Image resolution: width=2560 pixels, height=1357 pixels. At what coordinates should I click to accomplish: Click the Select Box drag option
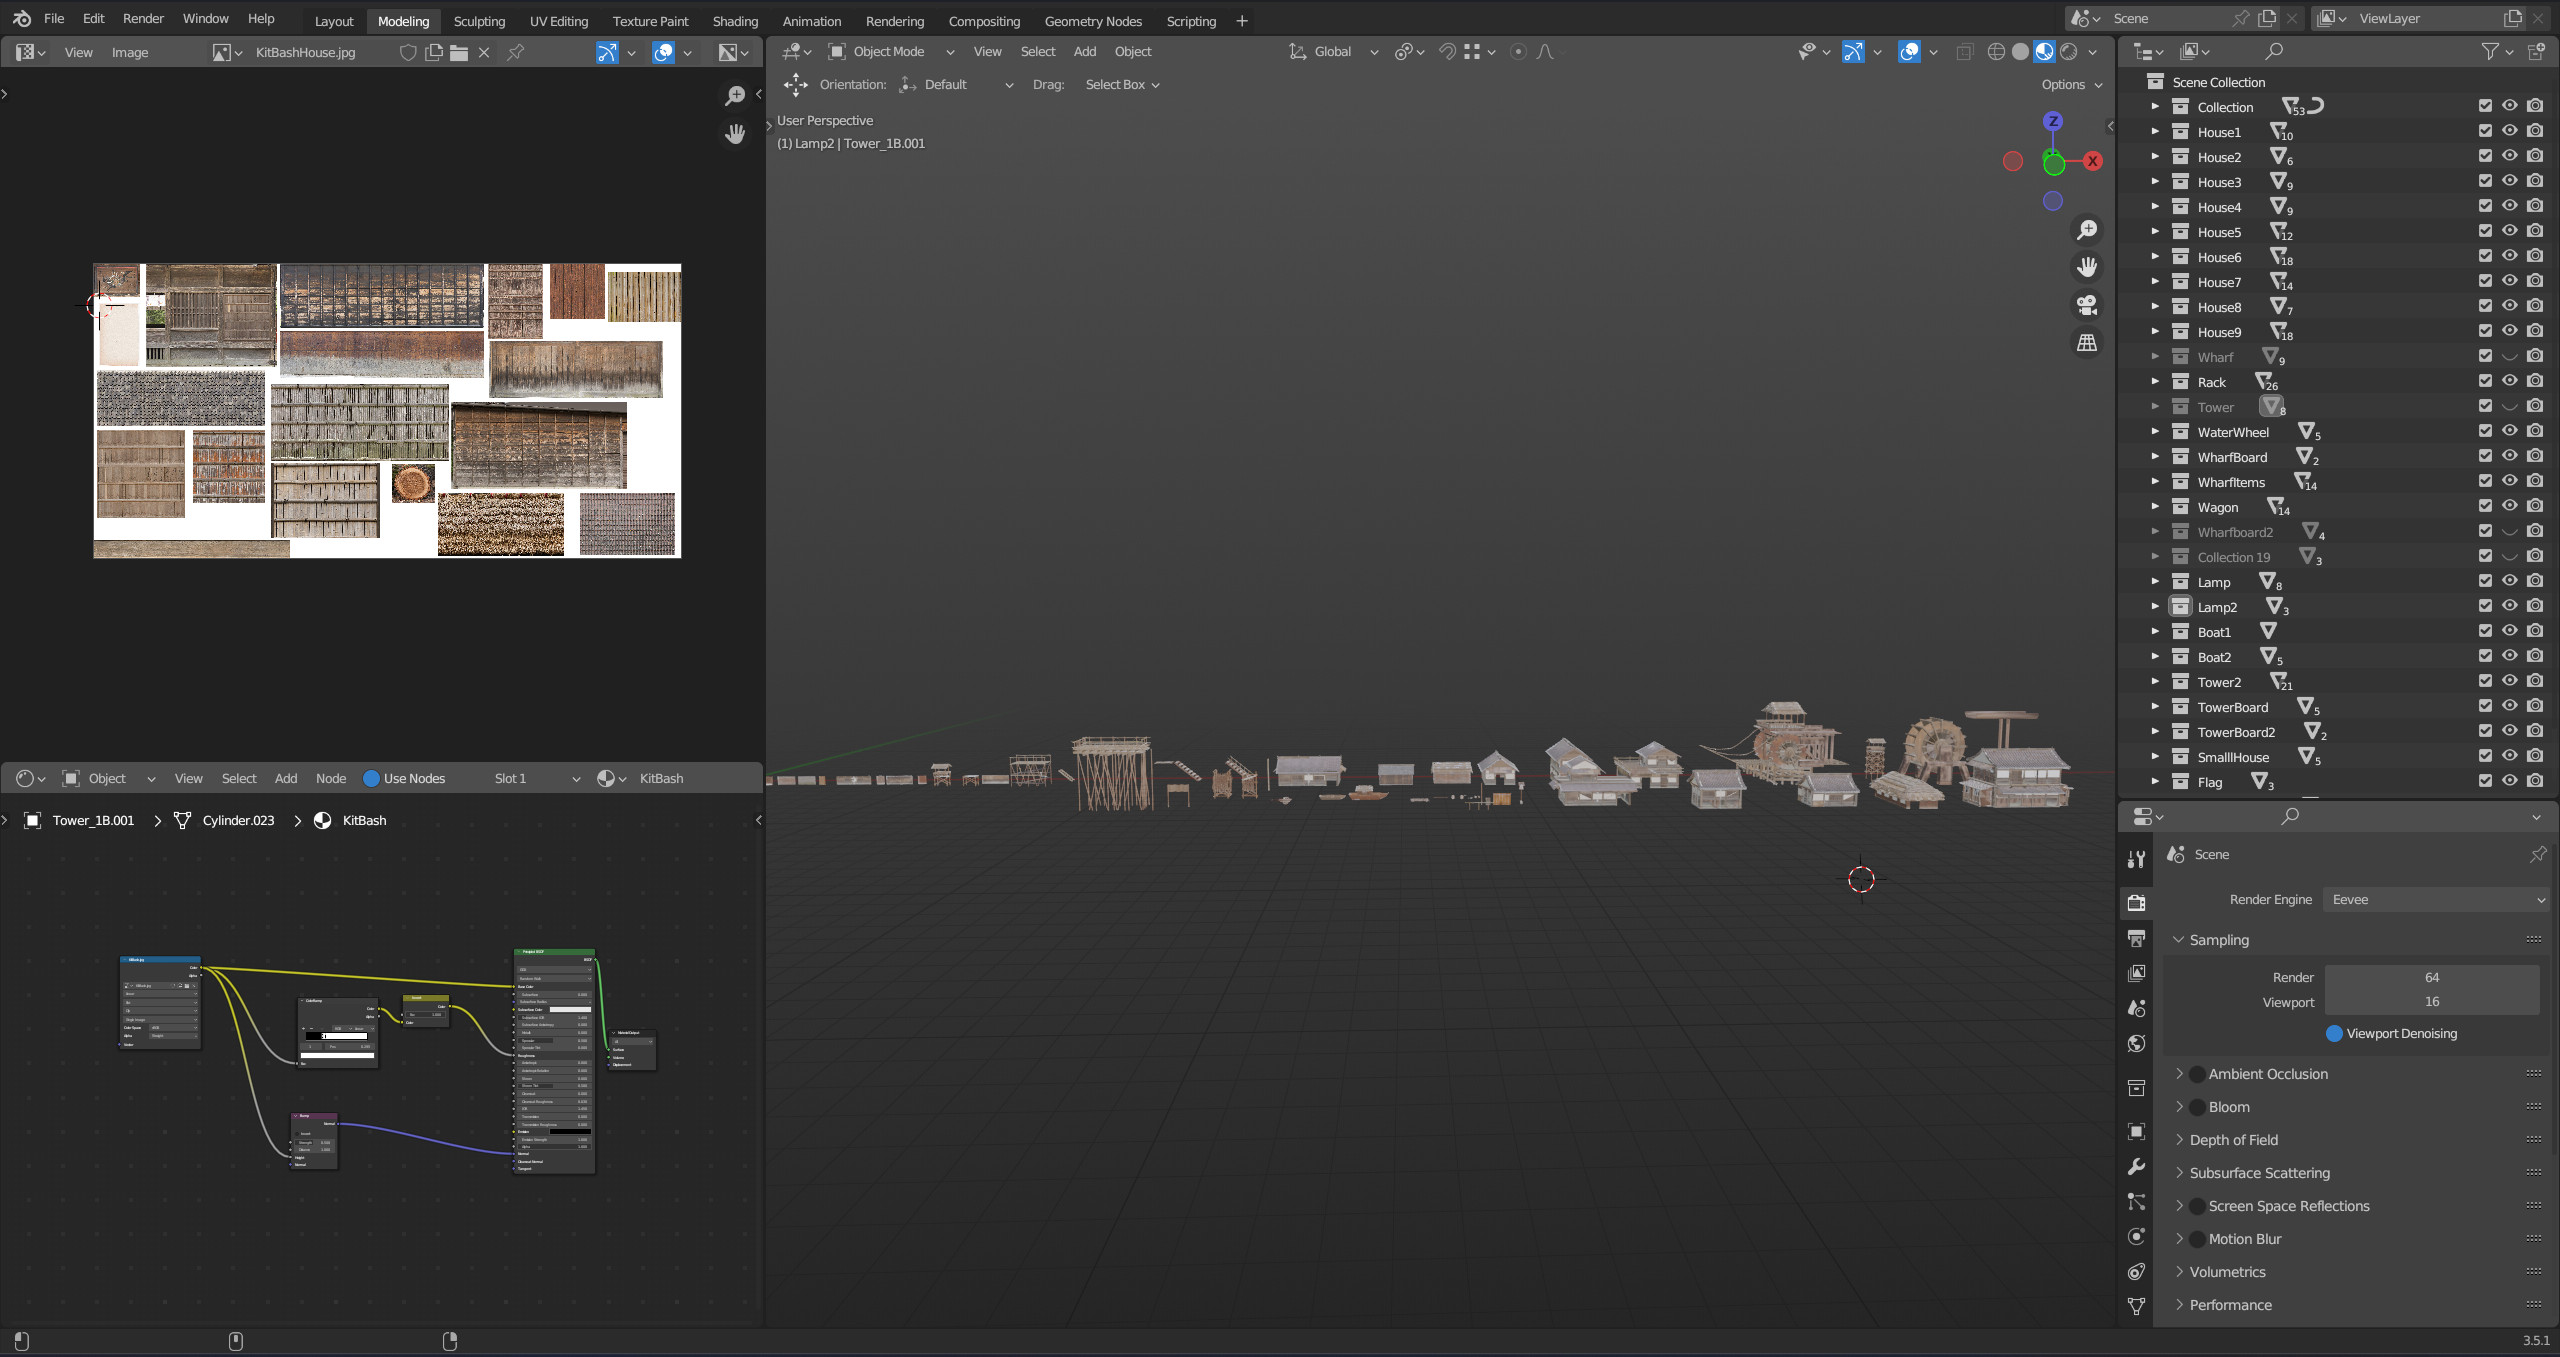pyautogui.click(x=1115, y=84)
